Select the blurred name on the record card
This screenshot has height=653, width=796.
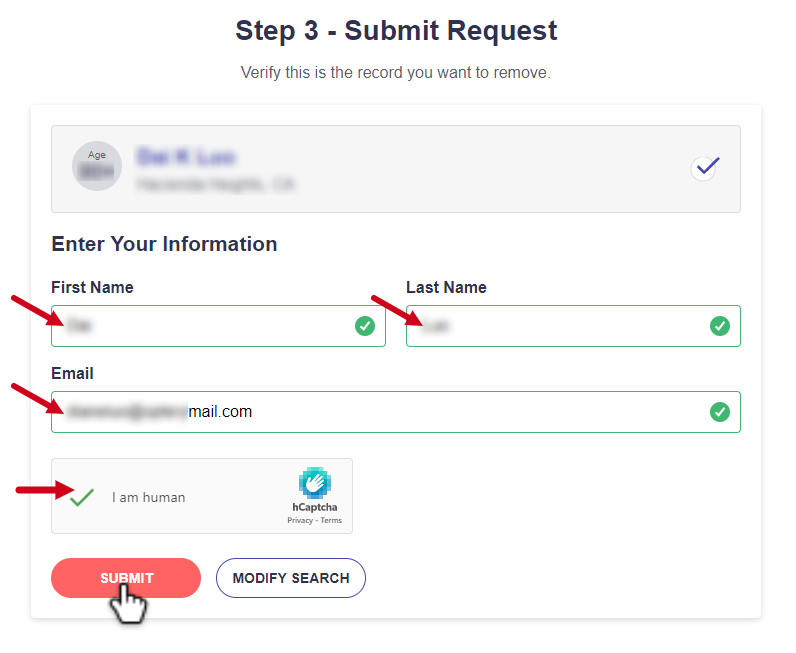click(186, 156)
